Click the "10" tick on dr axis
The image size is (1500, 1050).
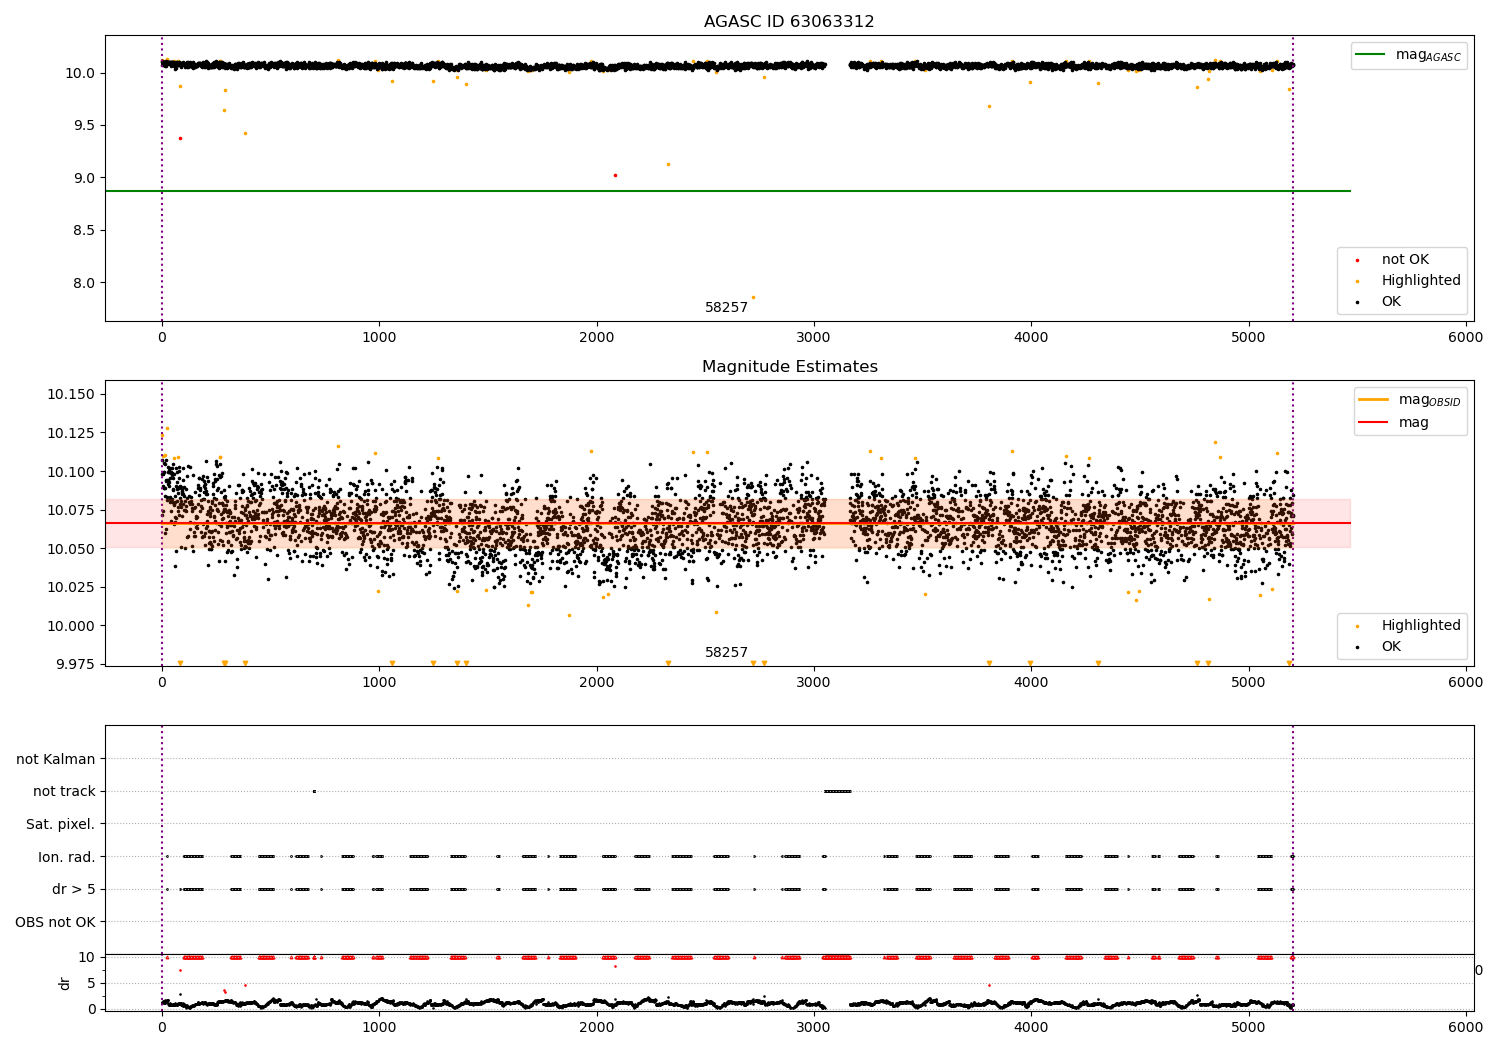click(87, 957)
